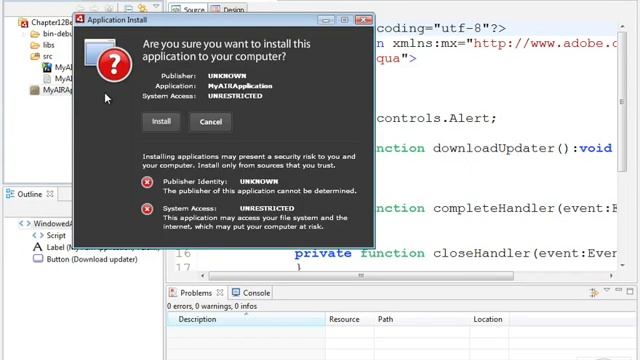The height and width of the screenshot is (360, 640).
Task: Click the editor horizontal scroll right arrow
Action: tap(611, 276)
